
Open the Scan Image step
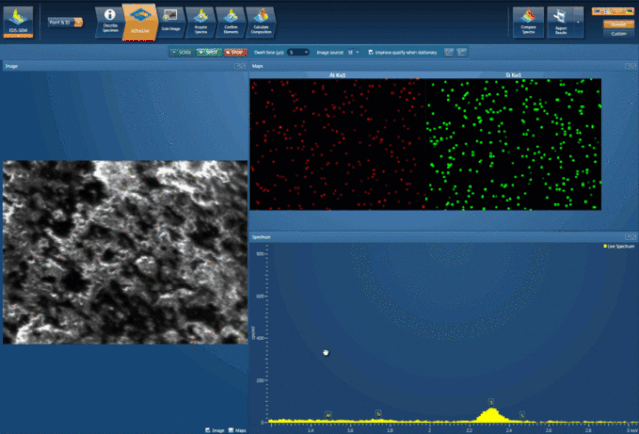click(x=170, y=22)
